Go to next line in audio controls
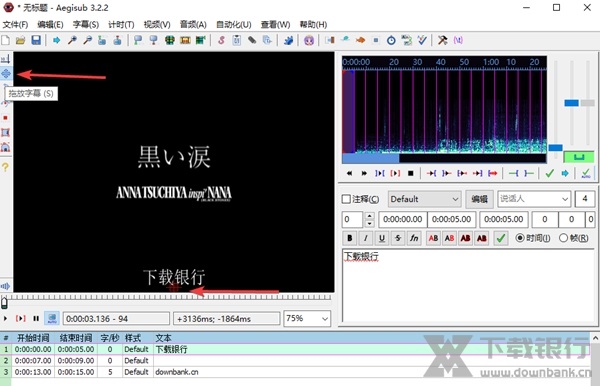Image resolution: width=600 pixels, height=386 pixels. pyautogui.click(x=364, y=173)
